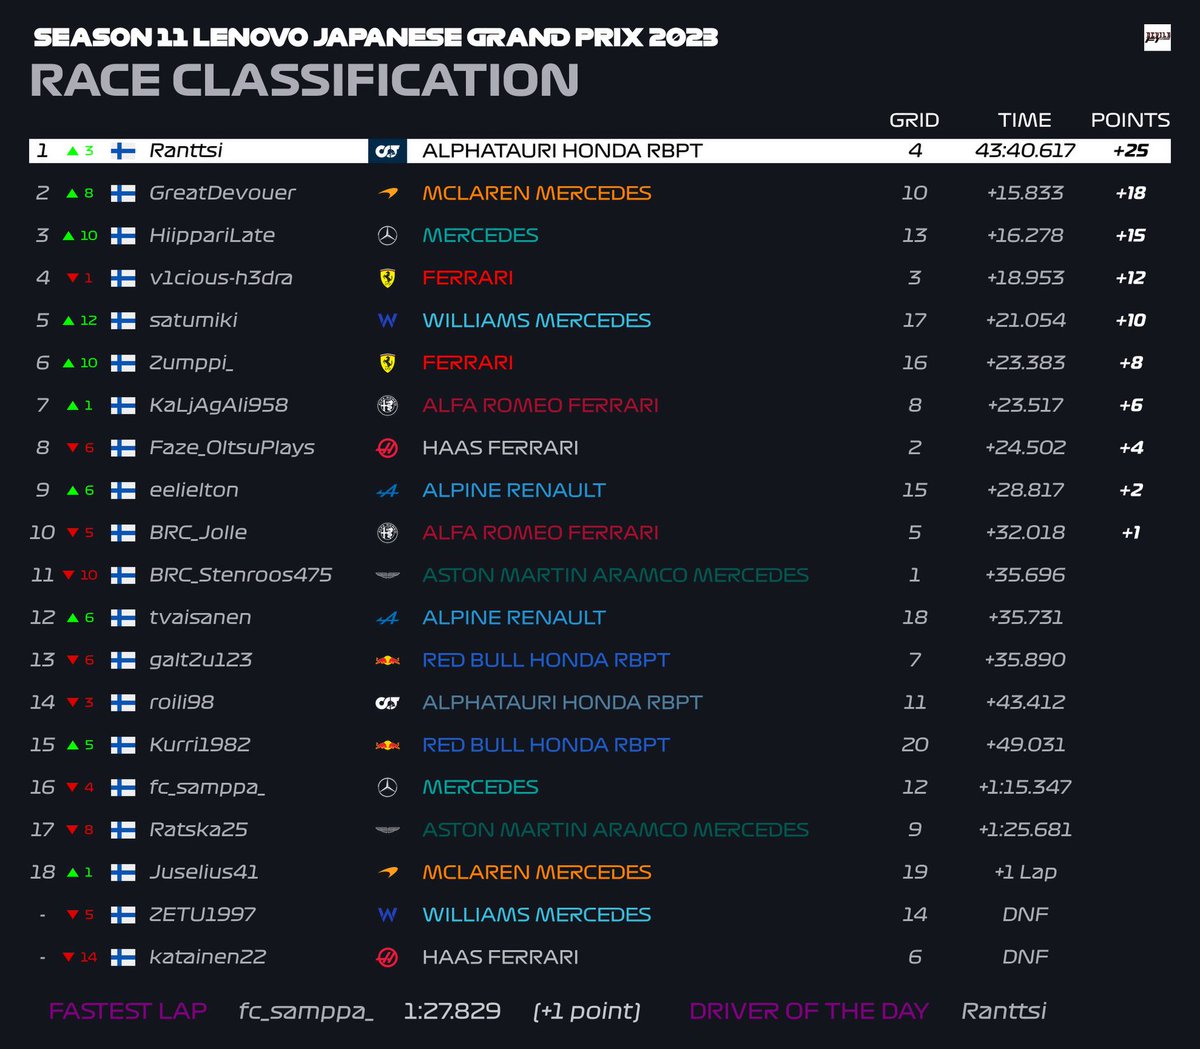Screen dimensions: 1200x1049
Task: Click the winning time 43:40.617
Action: (1025, 151)
